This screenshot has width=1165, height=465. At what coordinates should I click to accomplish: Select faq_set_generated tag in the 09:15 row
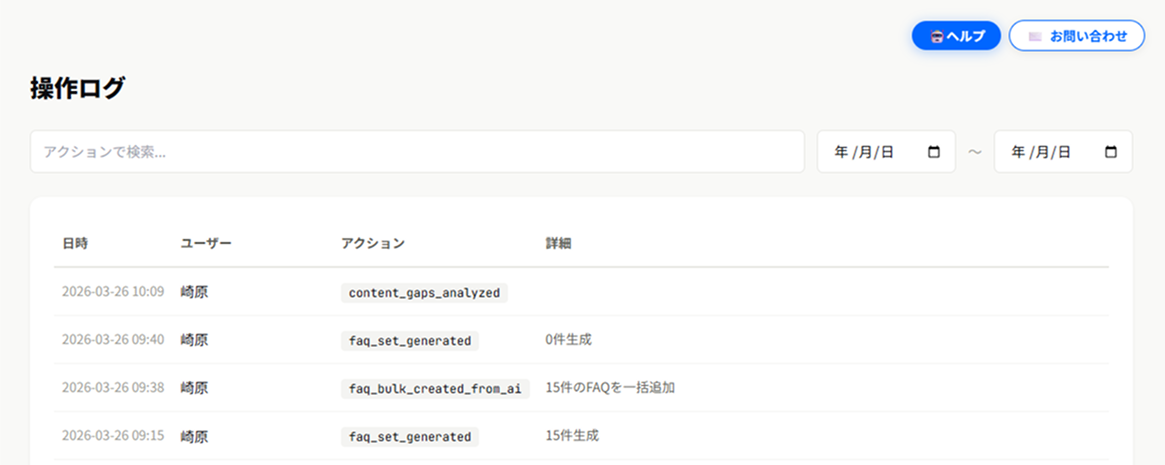pos(409,436)
